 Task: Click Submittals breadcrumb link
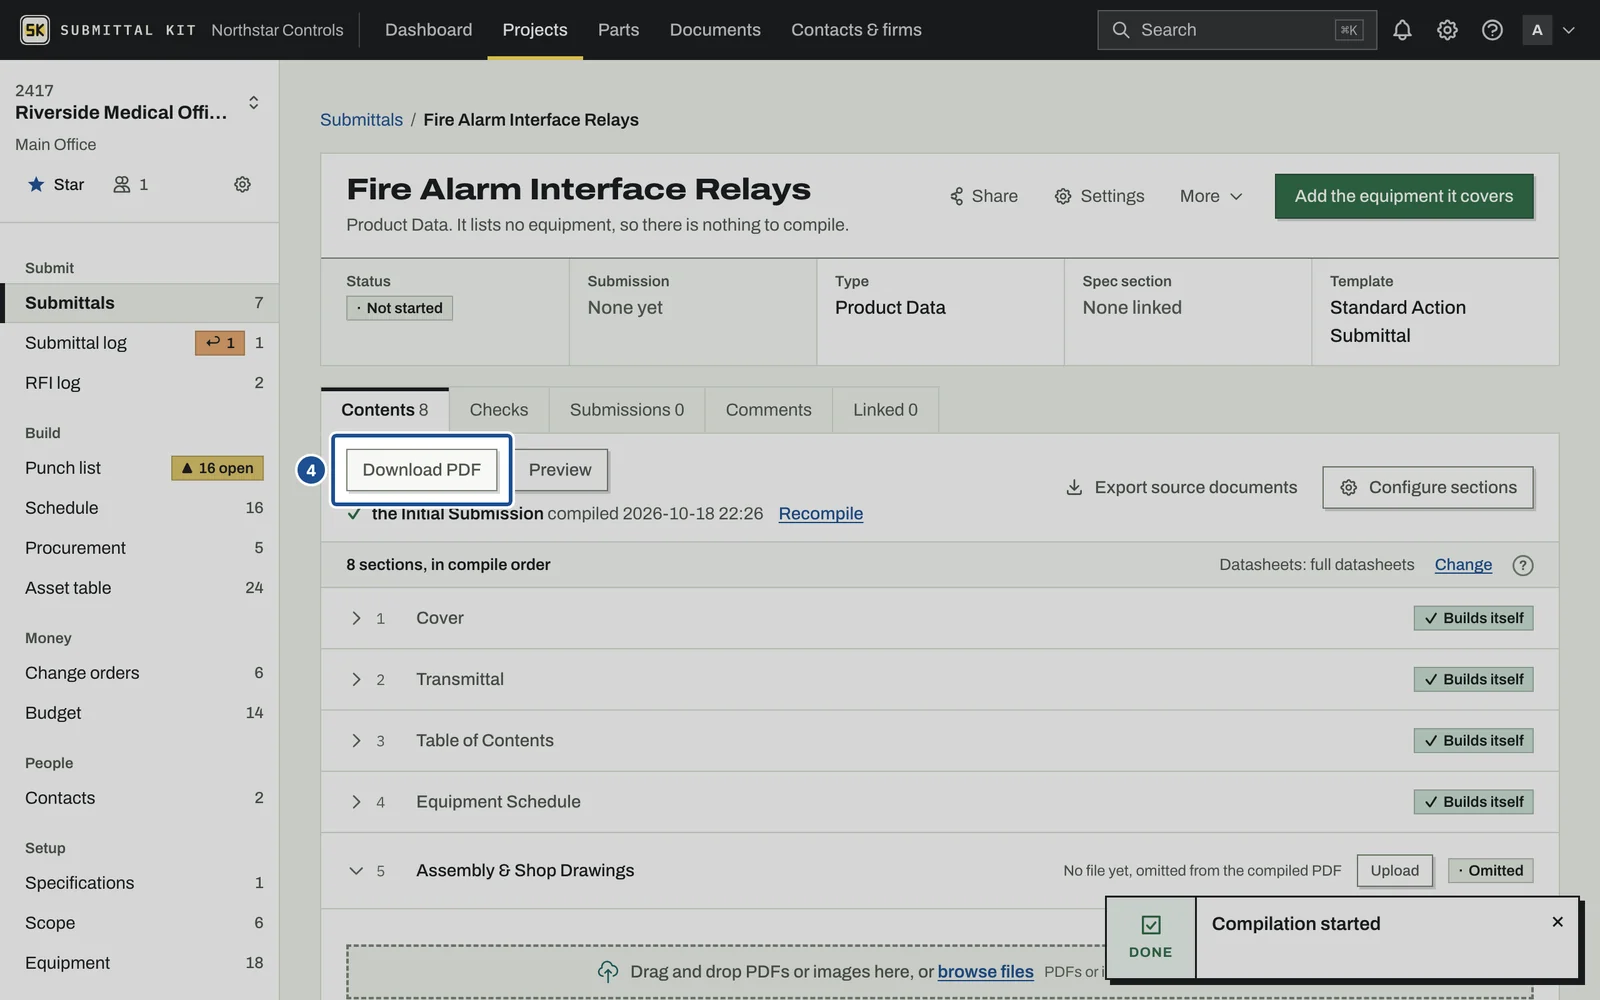pyautogui.click(x=361, y=120)
